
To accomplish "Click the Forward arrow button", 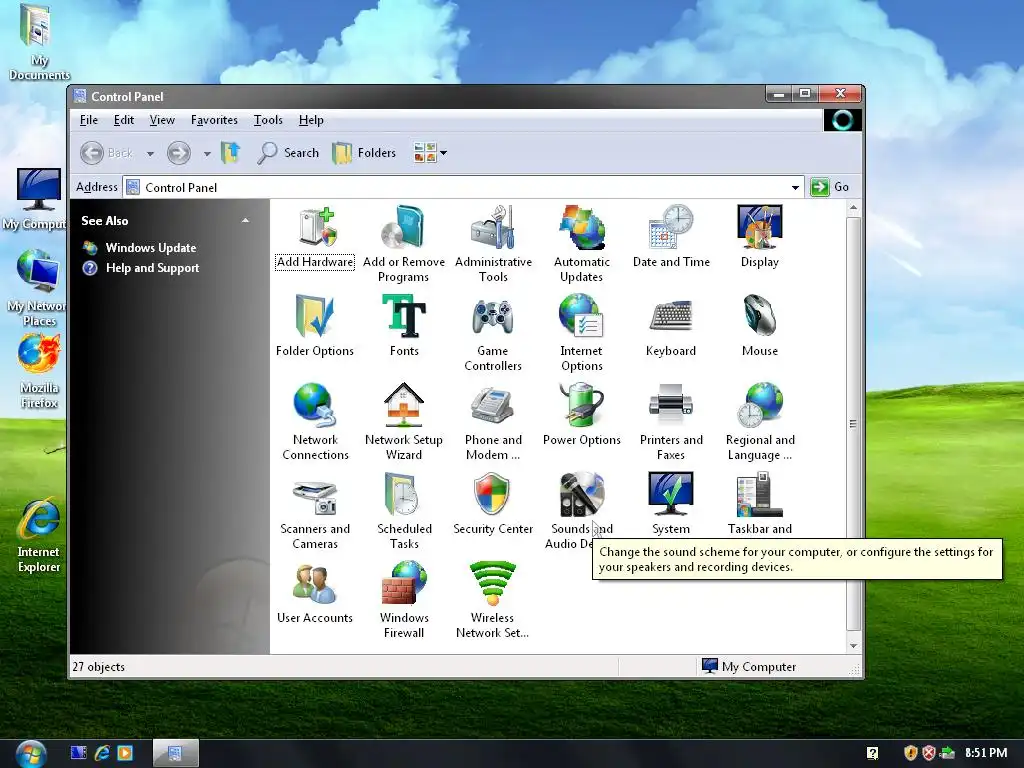I will 178,153.
